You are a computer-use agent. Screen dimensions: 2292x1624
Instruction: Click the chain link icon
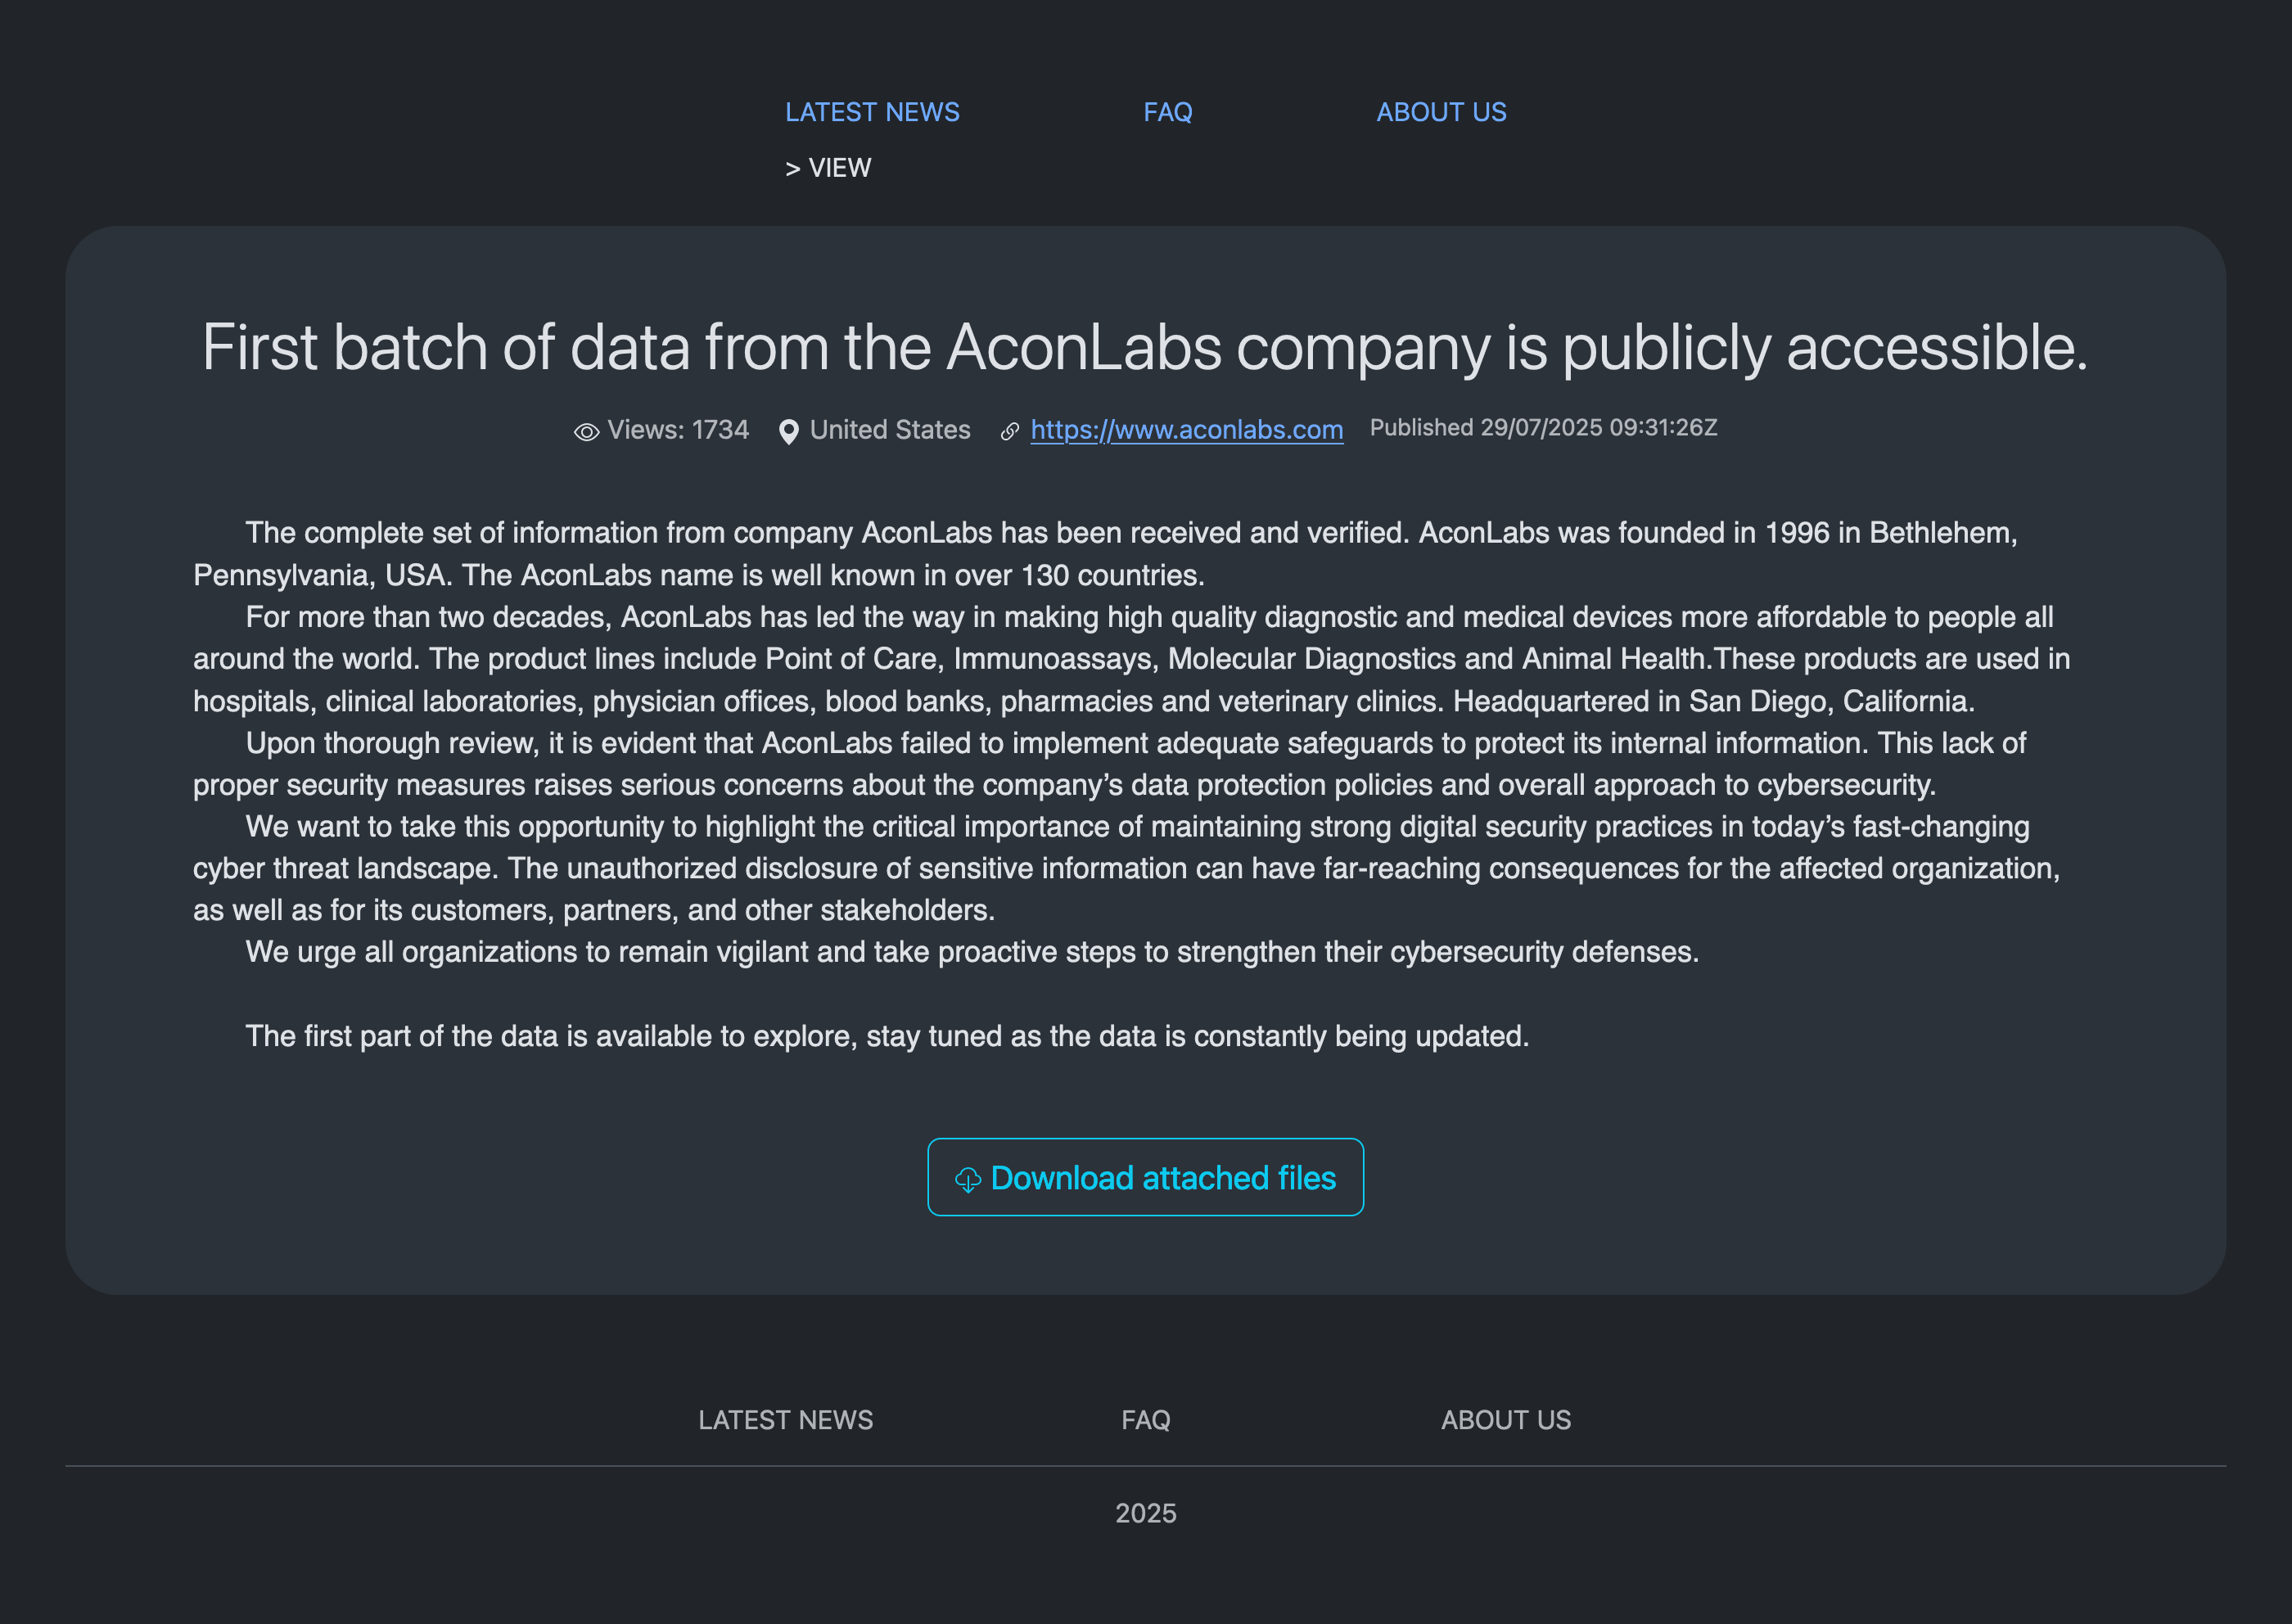tap(1010, 431)
